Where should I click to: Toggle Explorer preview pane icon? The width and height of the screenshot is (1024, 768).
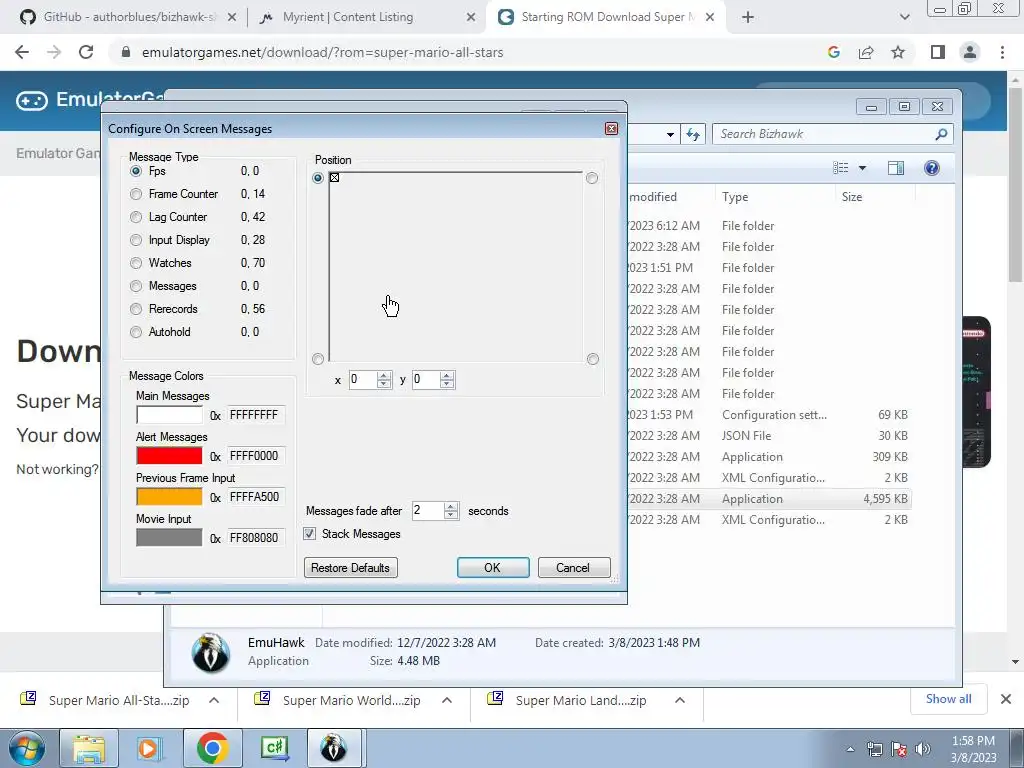point(896,168)
